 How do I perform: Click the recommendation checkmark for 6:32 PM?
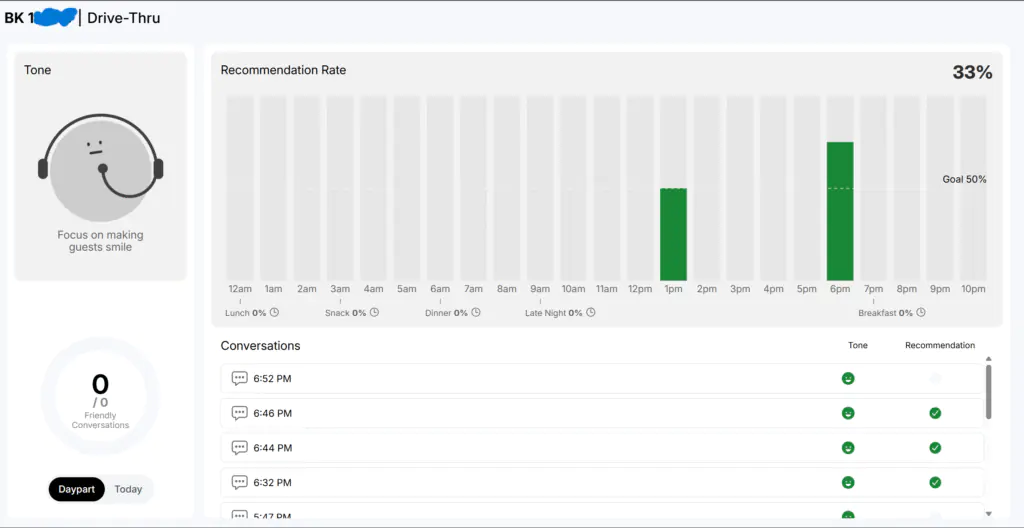coord(935,482)
